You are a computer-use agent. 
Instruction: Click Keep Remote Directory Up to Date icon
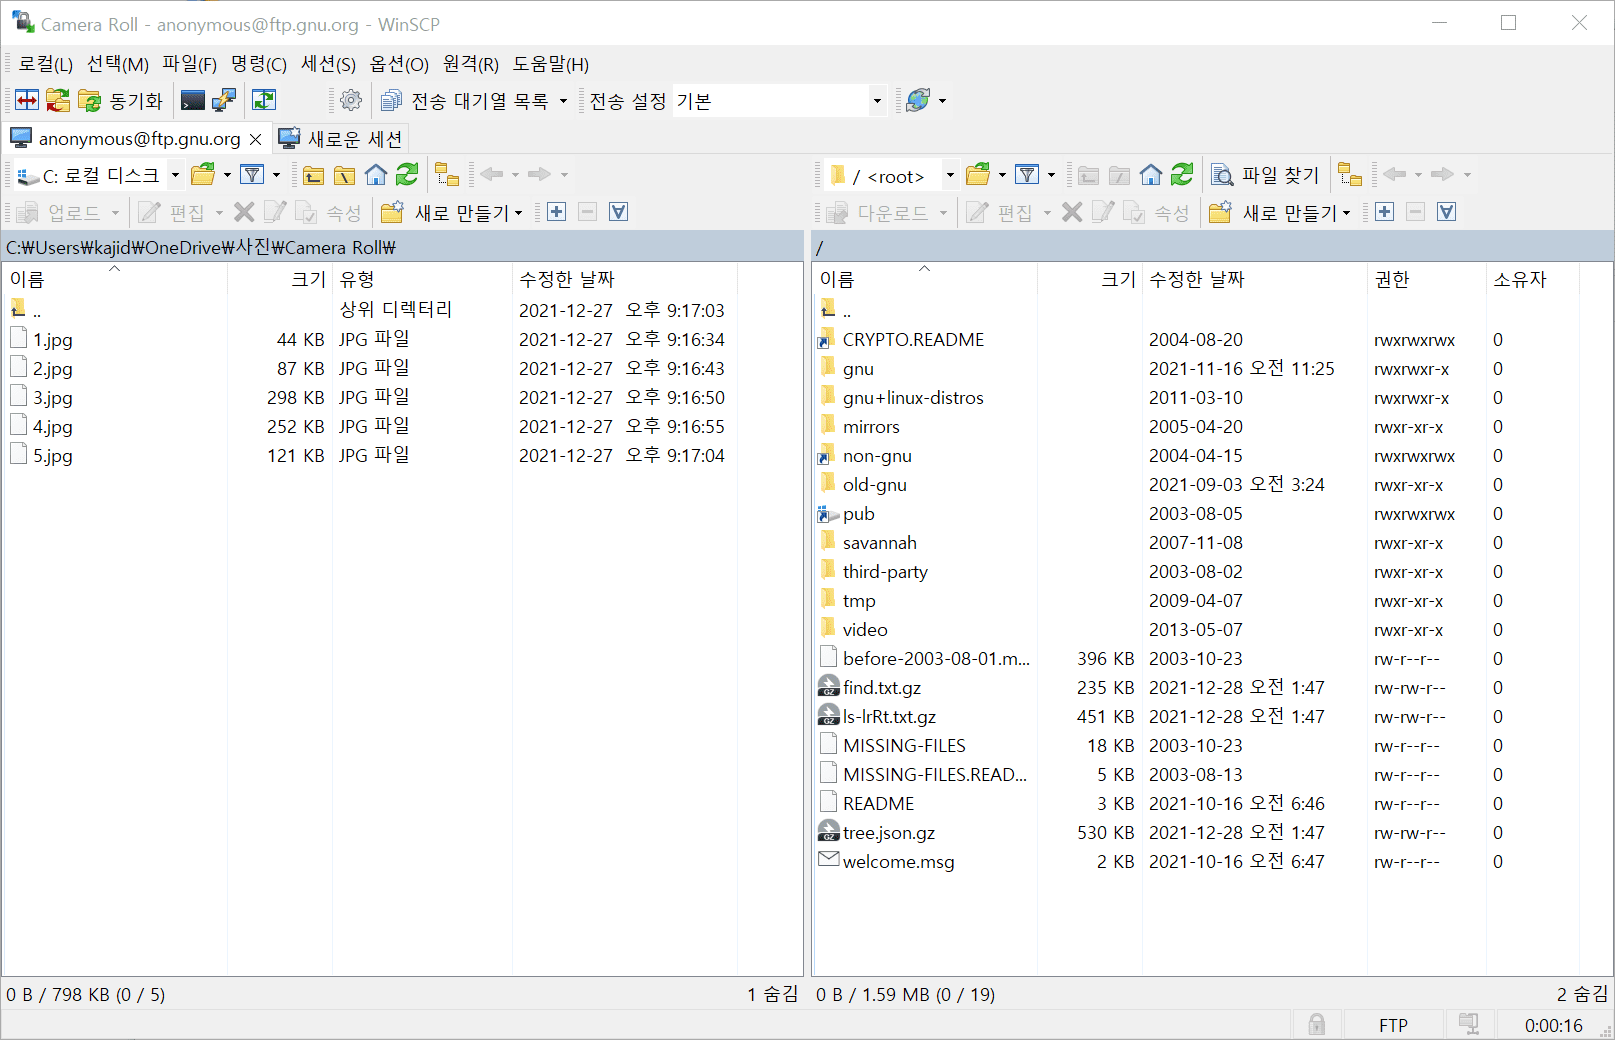[264, 100]
